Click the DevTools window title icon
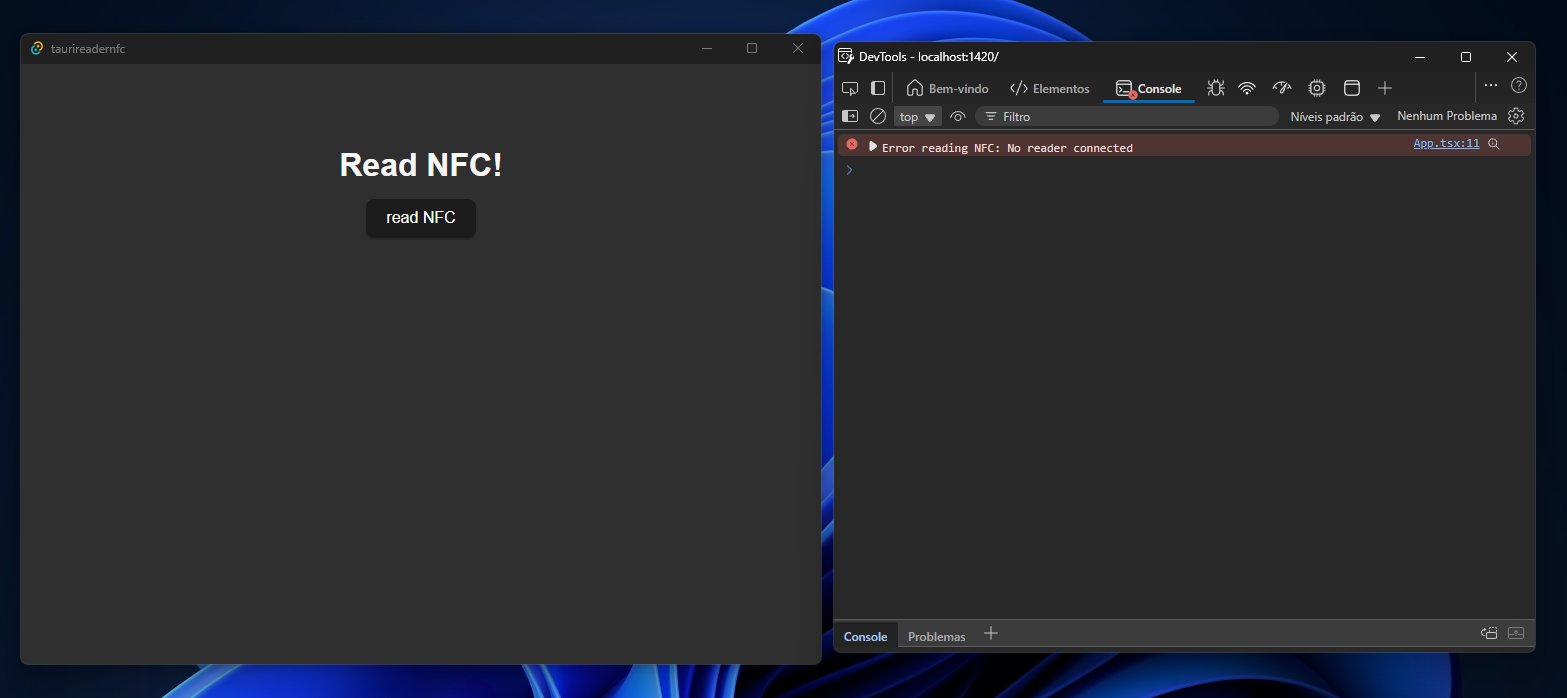Image resolution: width=1567 pixels, height=698 pixels. click(846, 56)
